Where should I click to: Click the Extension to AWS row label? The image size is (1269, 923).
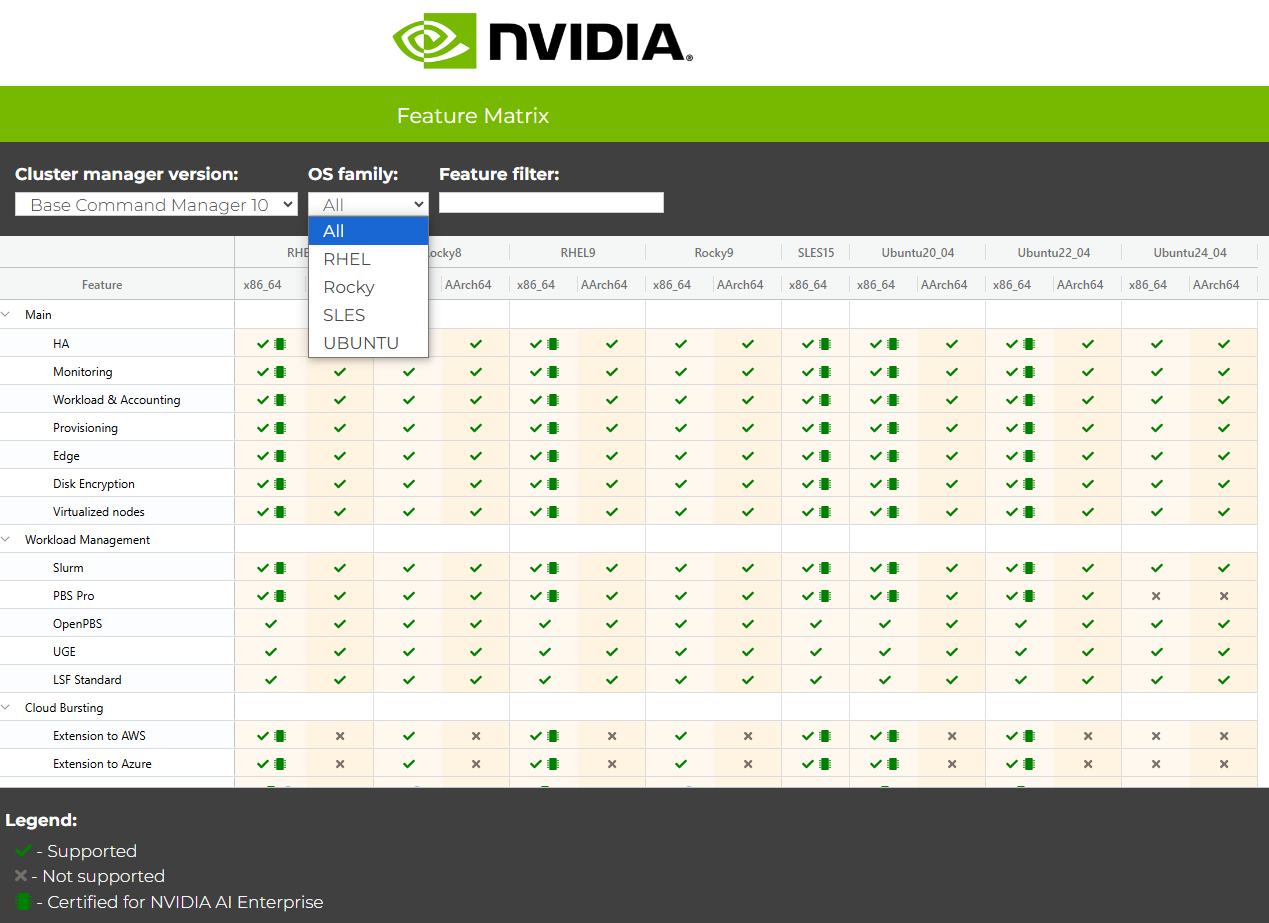[99, 735]
